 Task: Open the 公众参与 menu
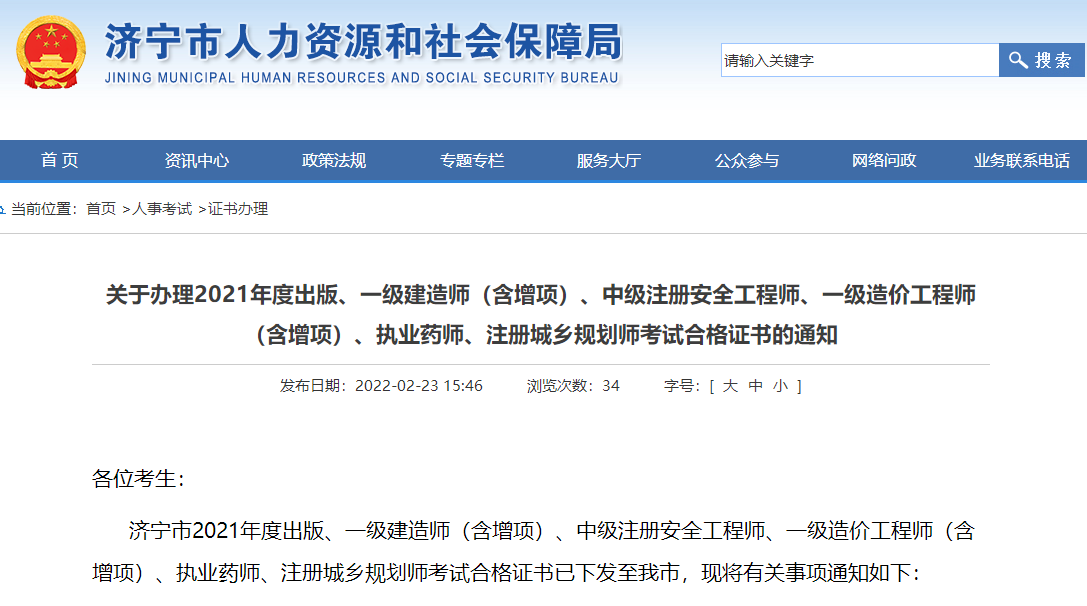[x=745, y=160]
